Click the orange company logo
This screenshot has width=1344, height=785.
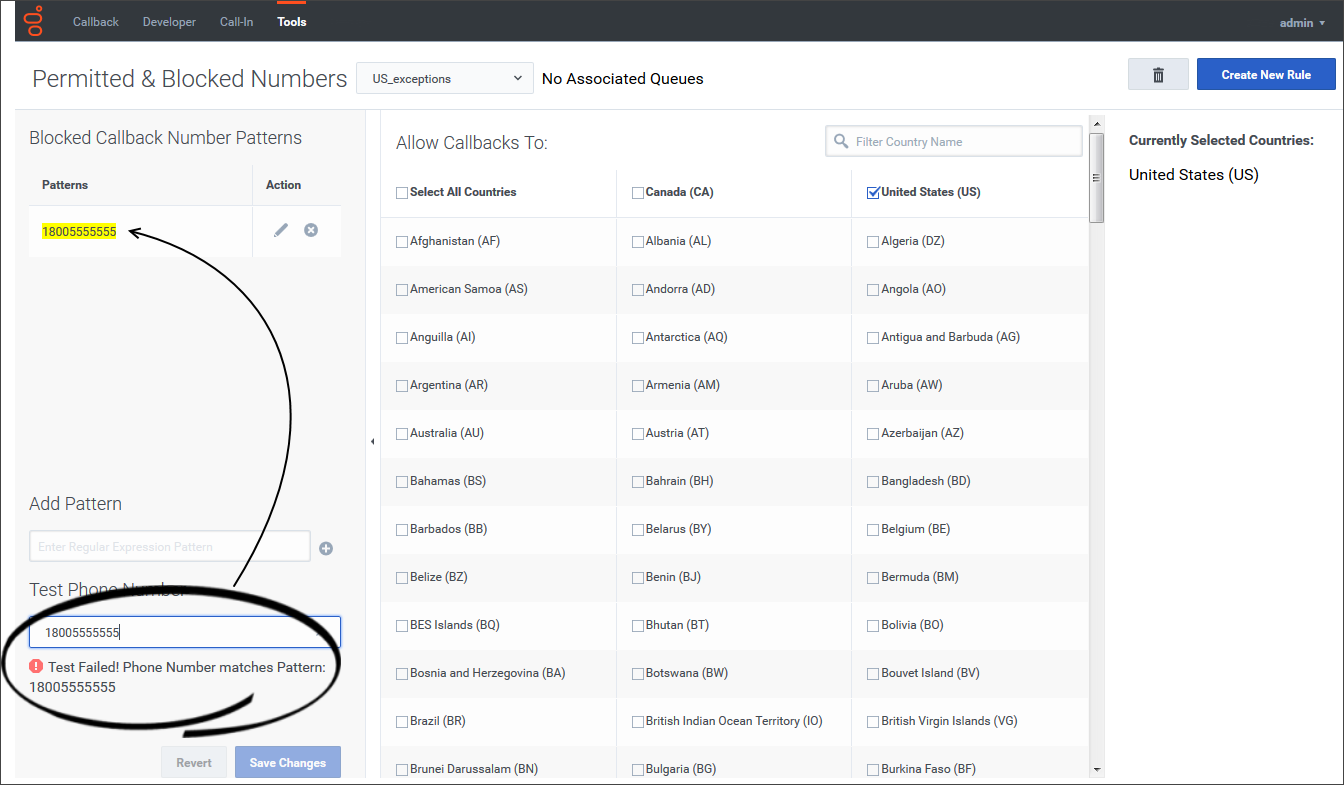(33, 19)
